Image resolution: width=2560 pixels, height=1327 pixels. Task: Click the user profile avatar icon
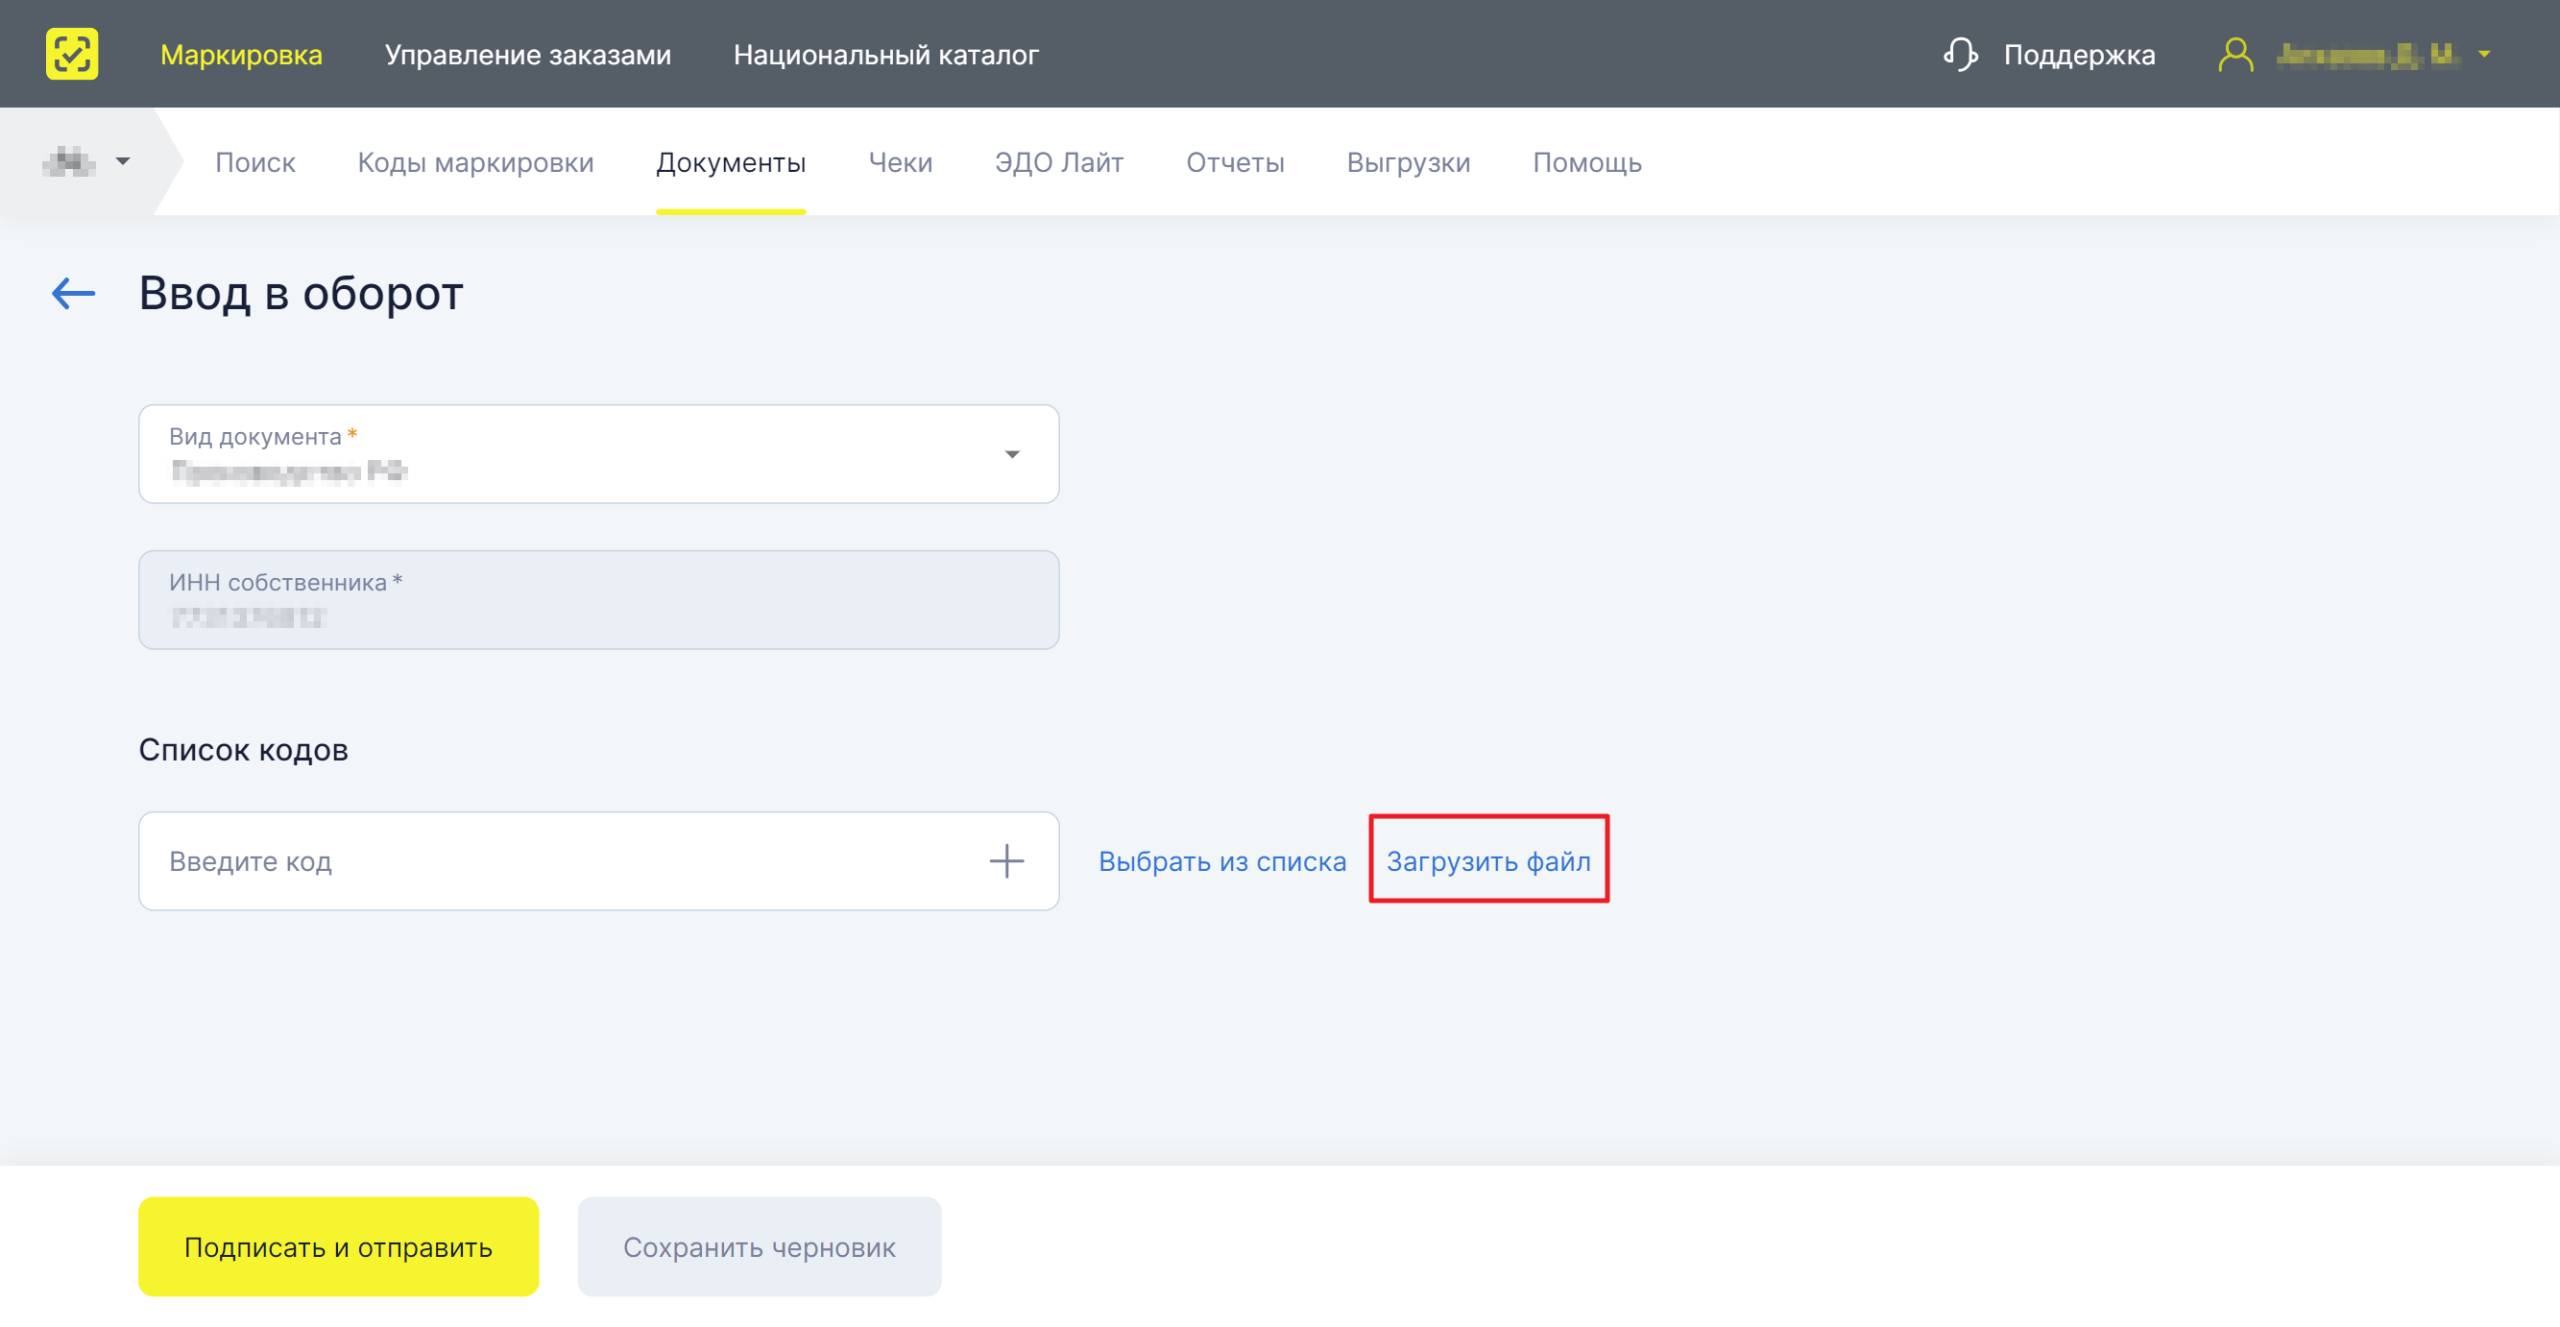tap(2235, 54)
